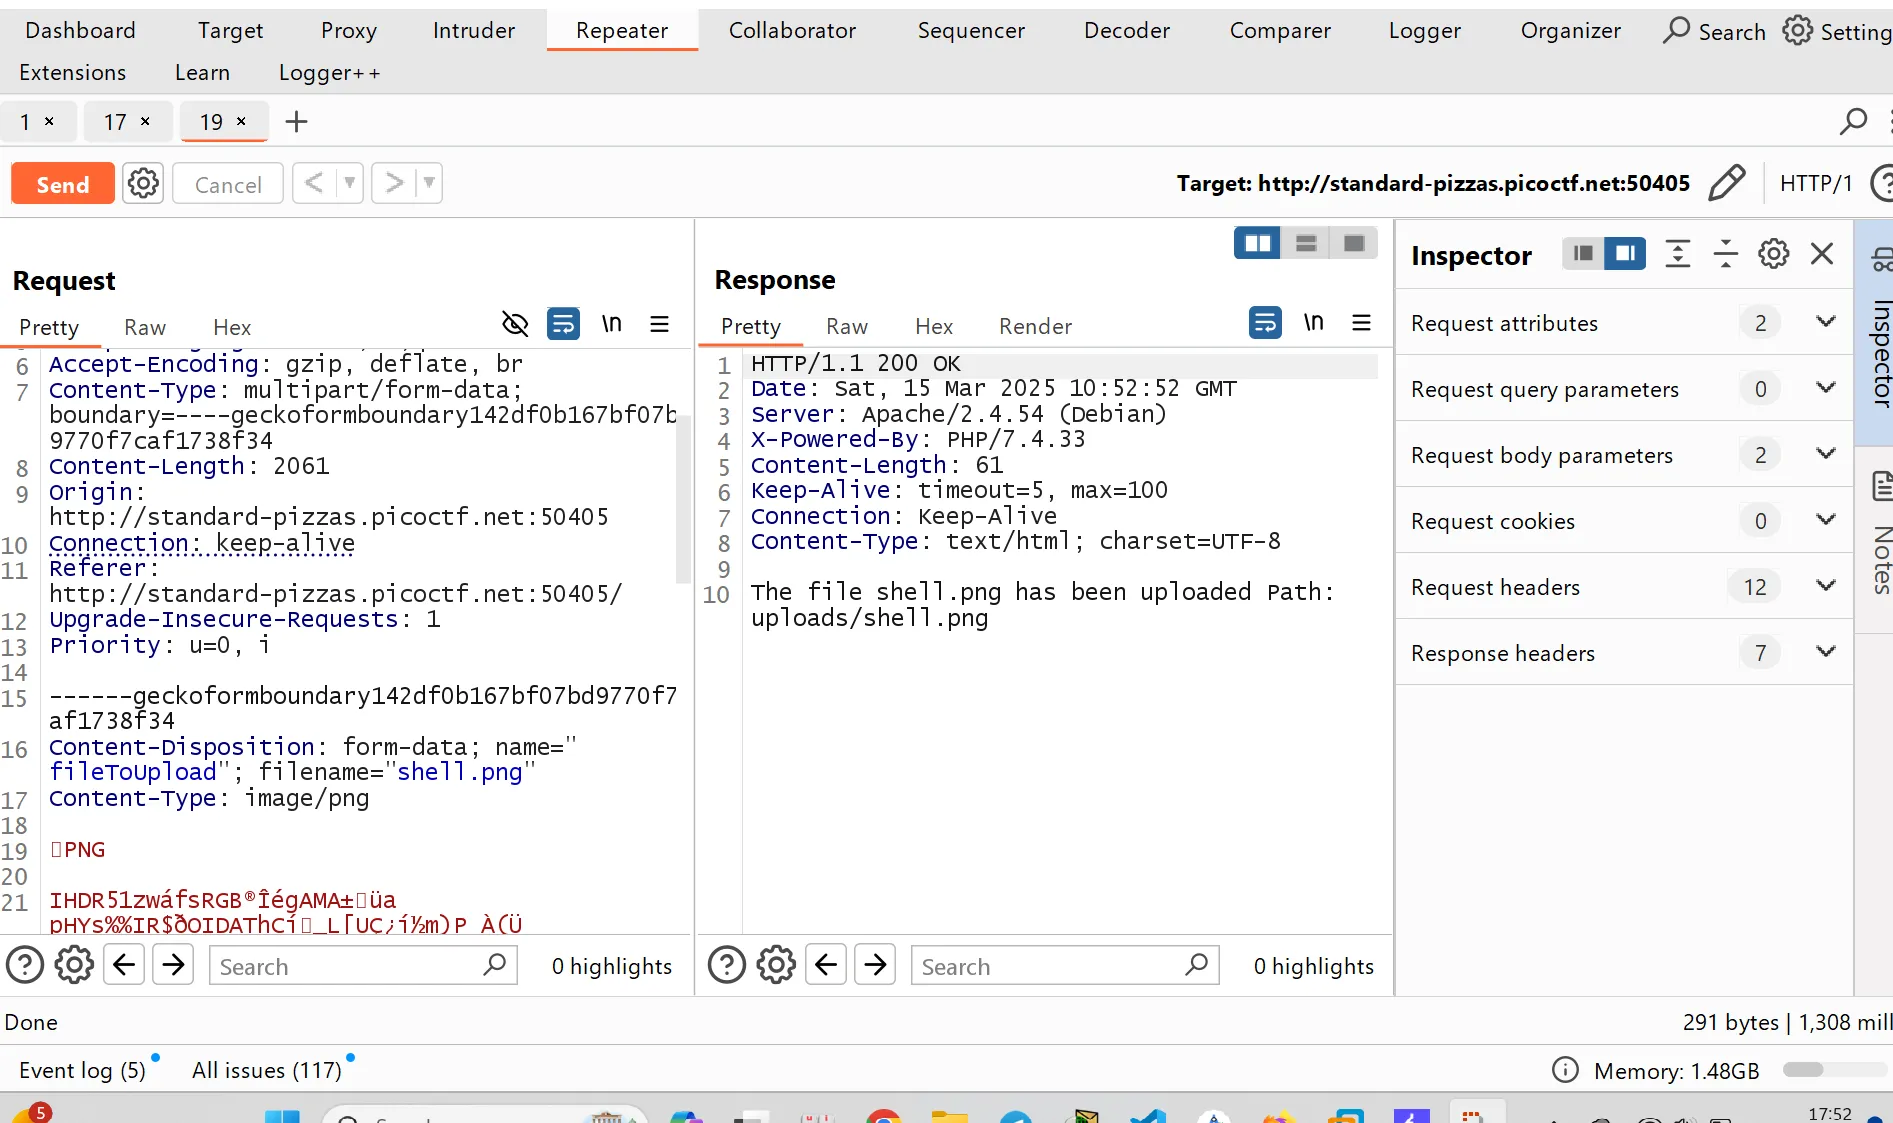This screenshot has width=1893, height=1123.
Task: Switch Response view to Hex
Action: click(x=934, y=327)
